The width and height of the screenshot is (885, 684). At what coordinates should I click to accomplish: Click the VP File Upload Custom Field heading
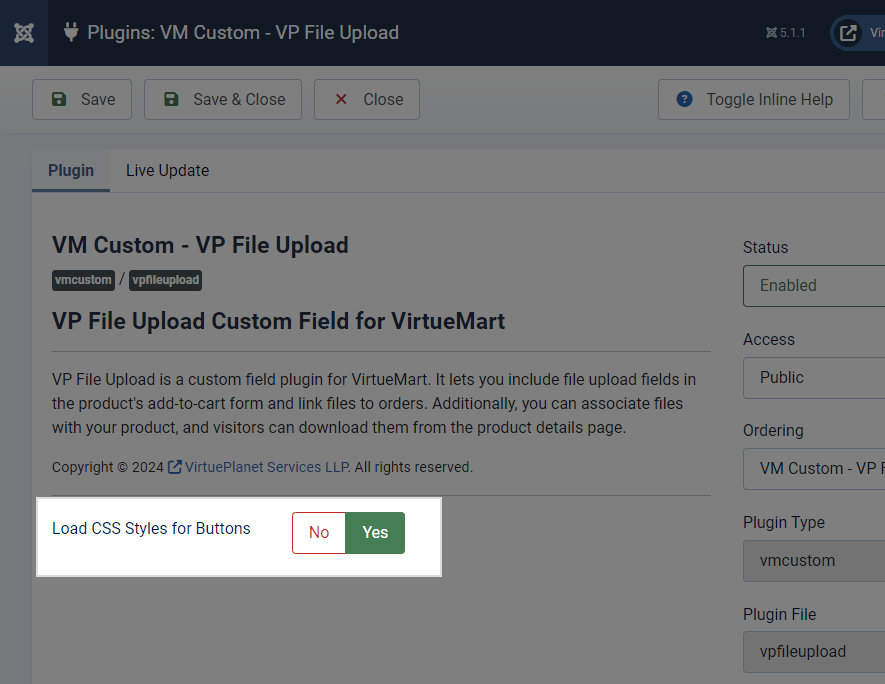[x=278, y=321]
